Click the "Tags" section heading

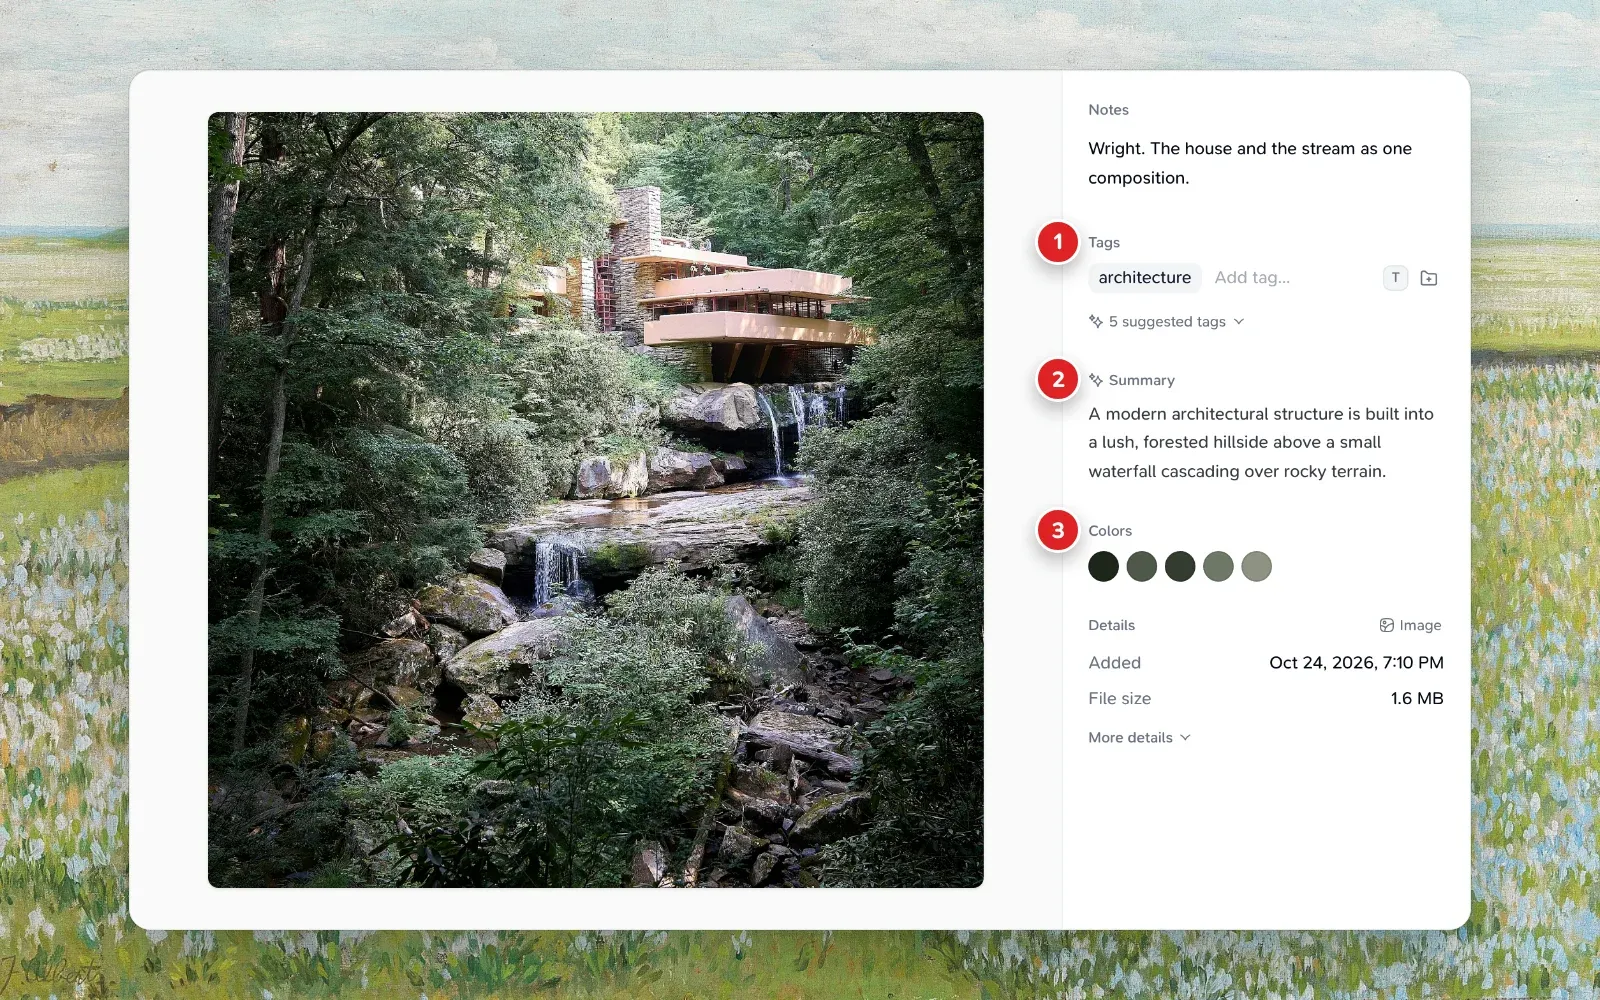pyautogui.click(x=1104, y=243)
